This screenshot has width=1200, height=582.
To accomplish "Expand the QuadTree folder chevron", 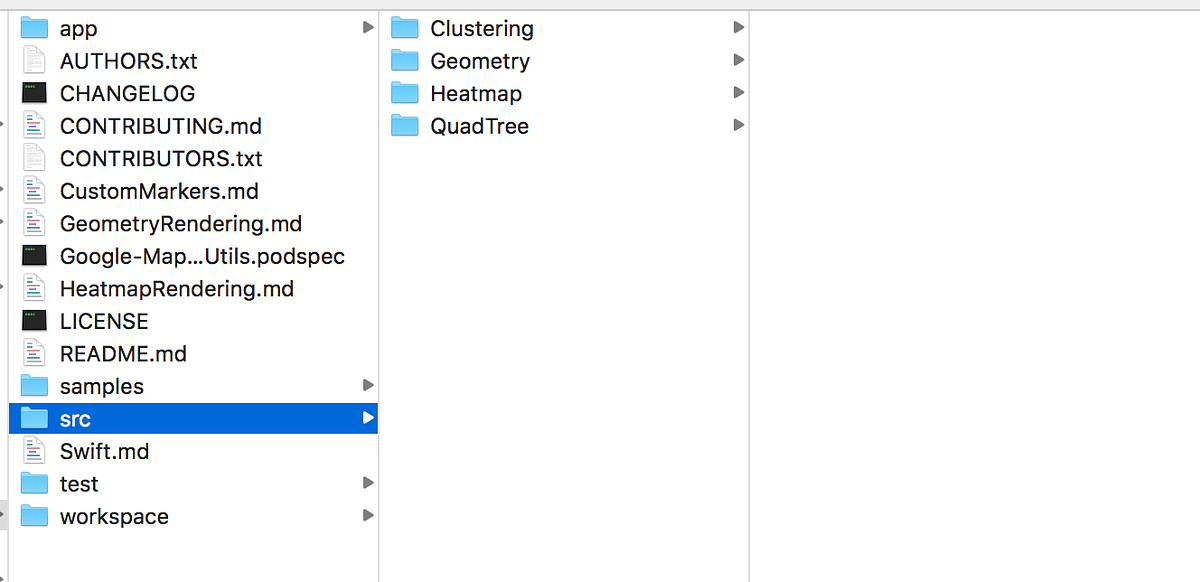I will pyautogui.click(x=738, y=125).
